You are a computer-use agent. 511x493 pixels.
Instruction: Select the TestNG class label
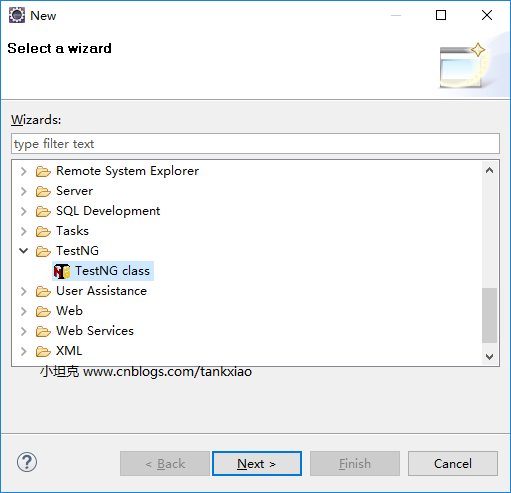coord(112,271)
